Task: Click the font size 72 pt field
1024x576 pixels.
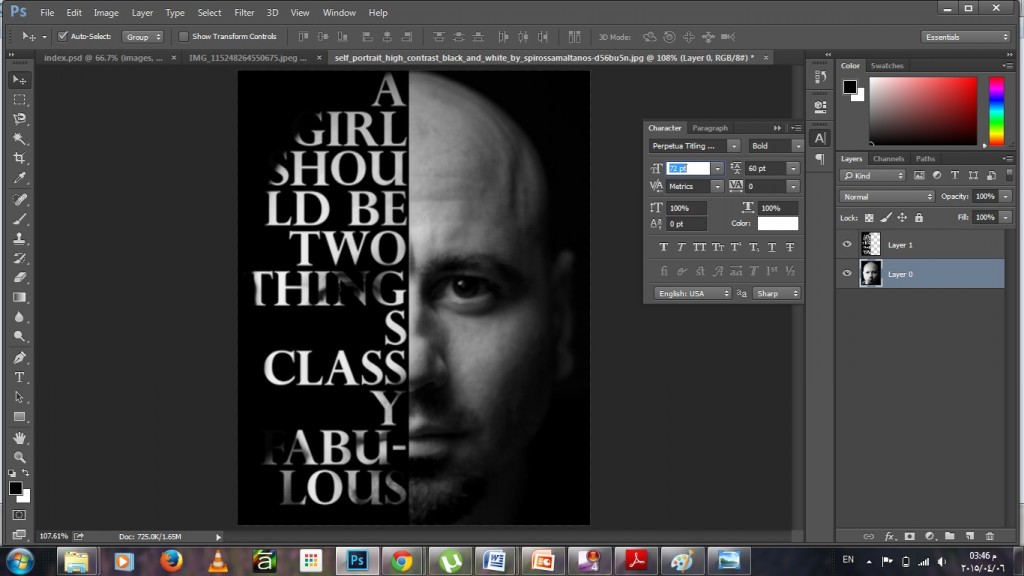Action: [x=688, y=168]
